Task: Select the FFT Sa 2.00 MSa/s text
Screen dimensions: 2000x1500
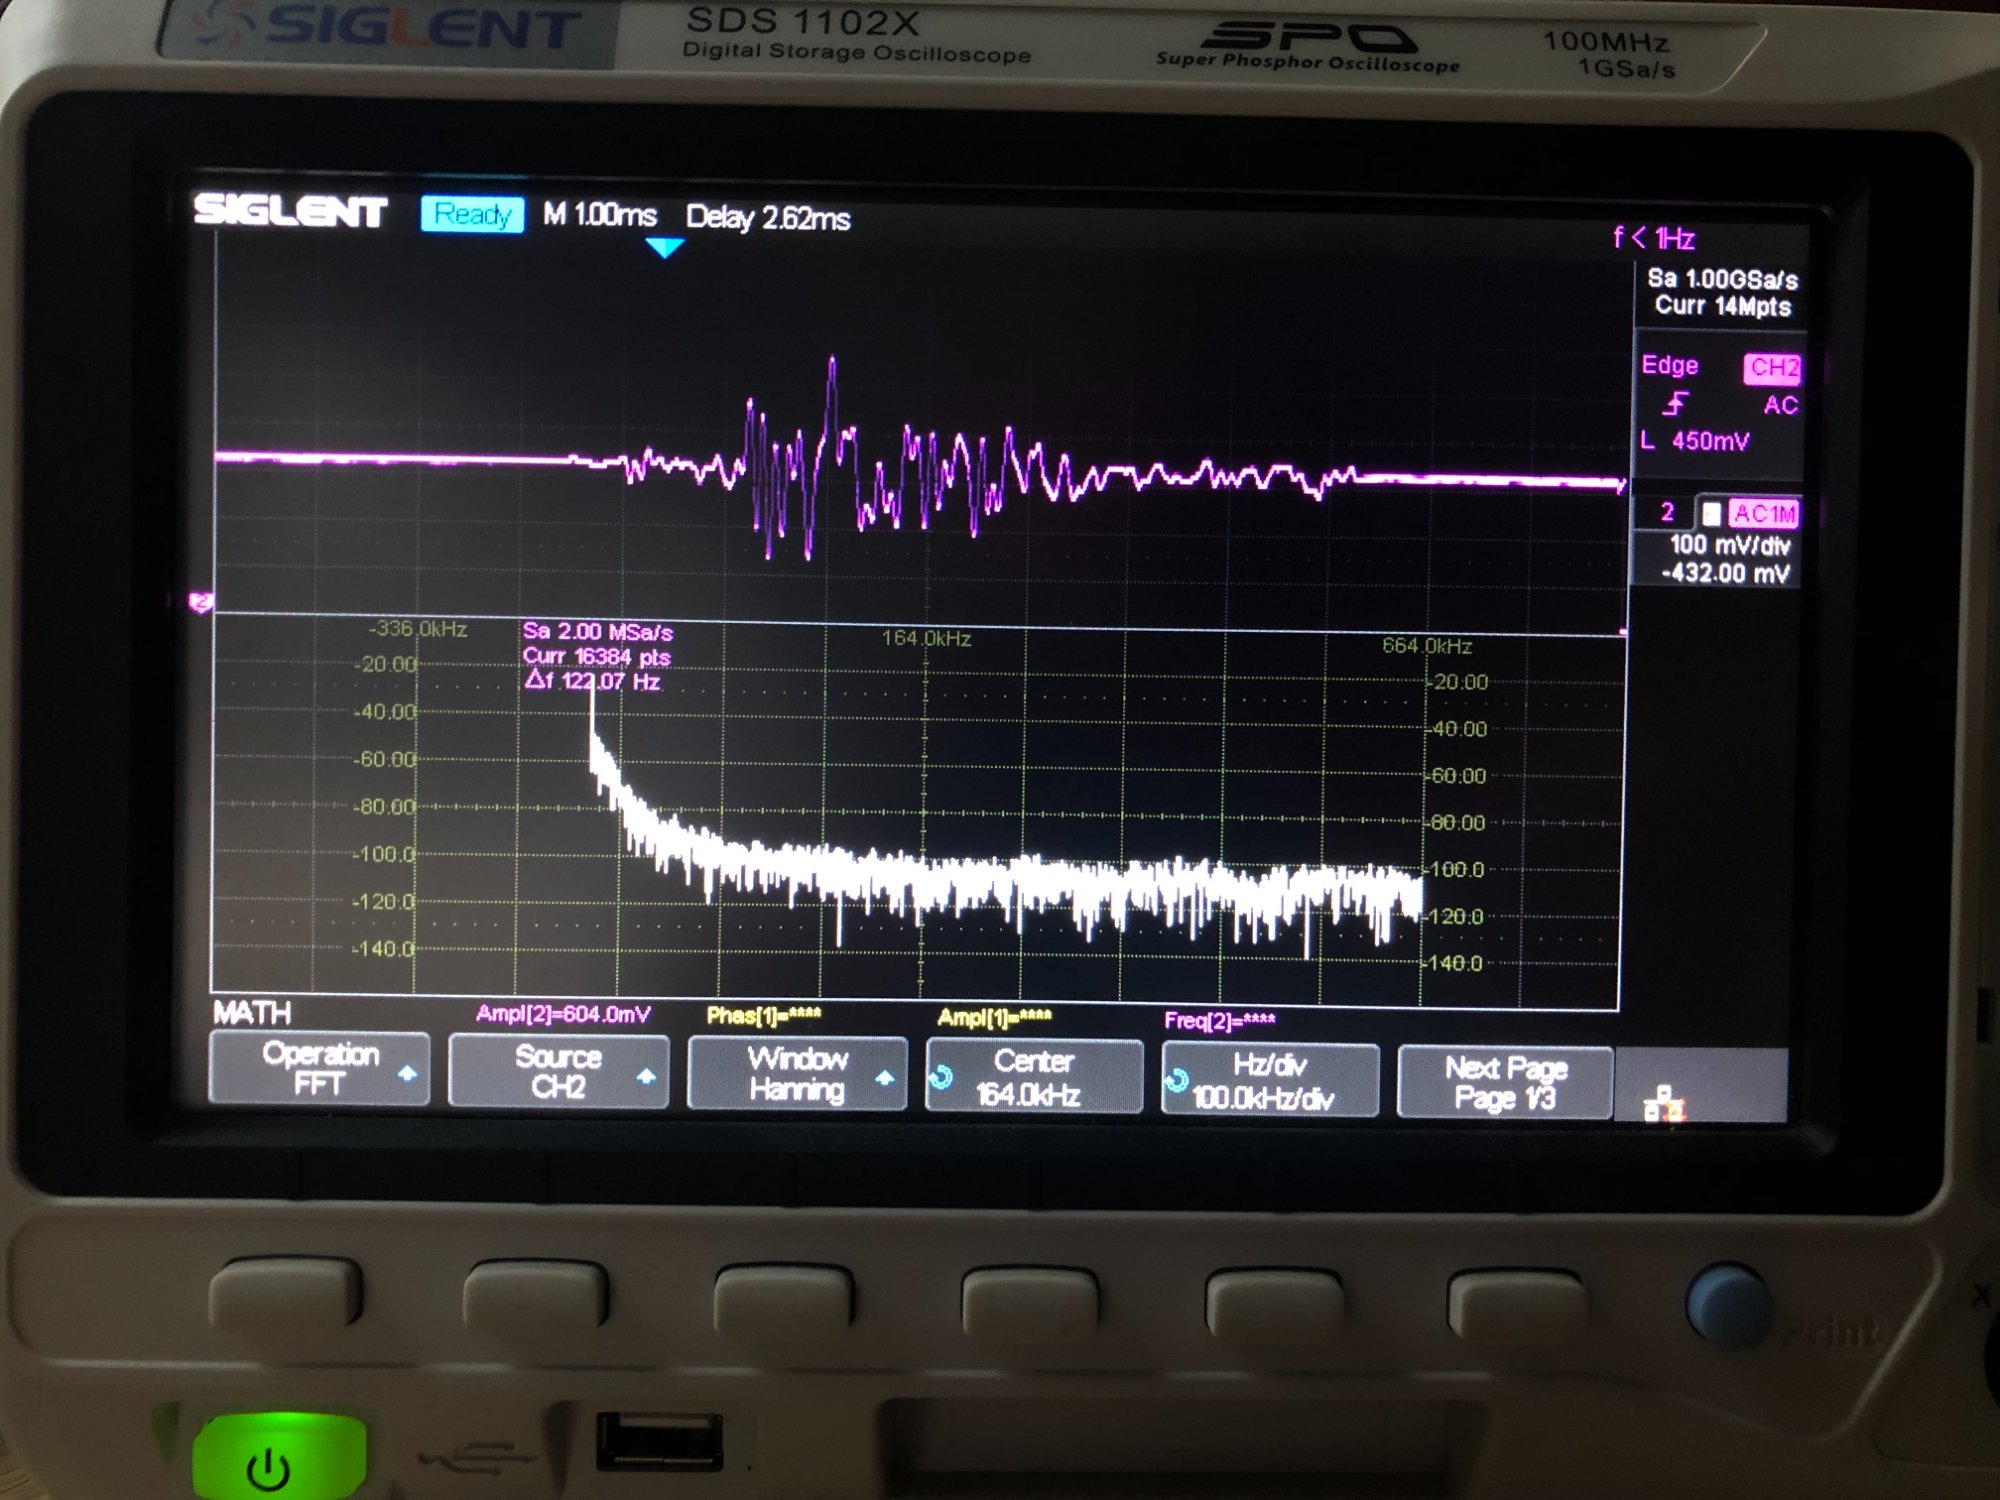Action: coord(597,631)
